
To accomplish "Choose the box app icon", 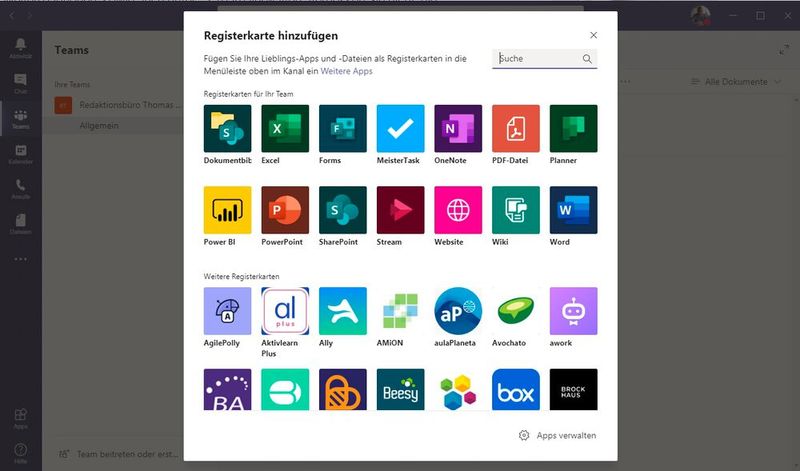I will pyautogui.click(x=515, y=389).
